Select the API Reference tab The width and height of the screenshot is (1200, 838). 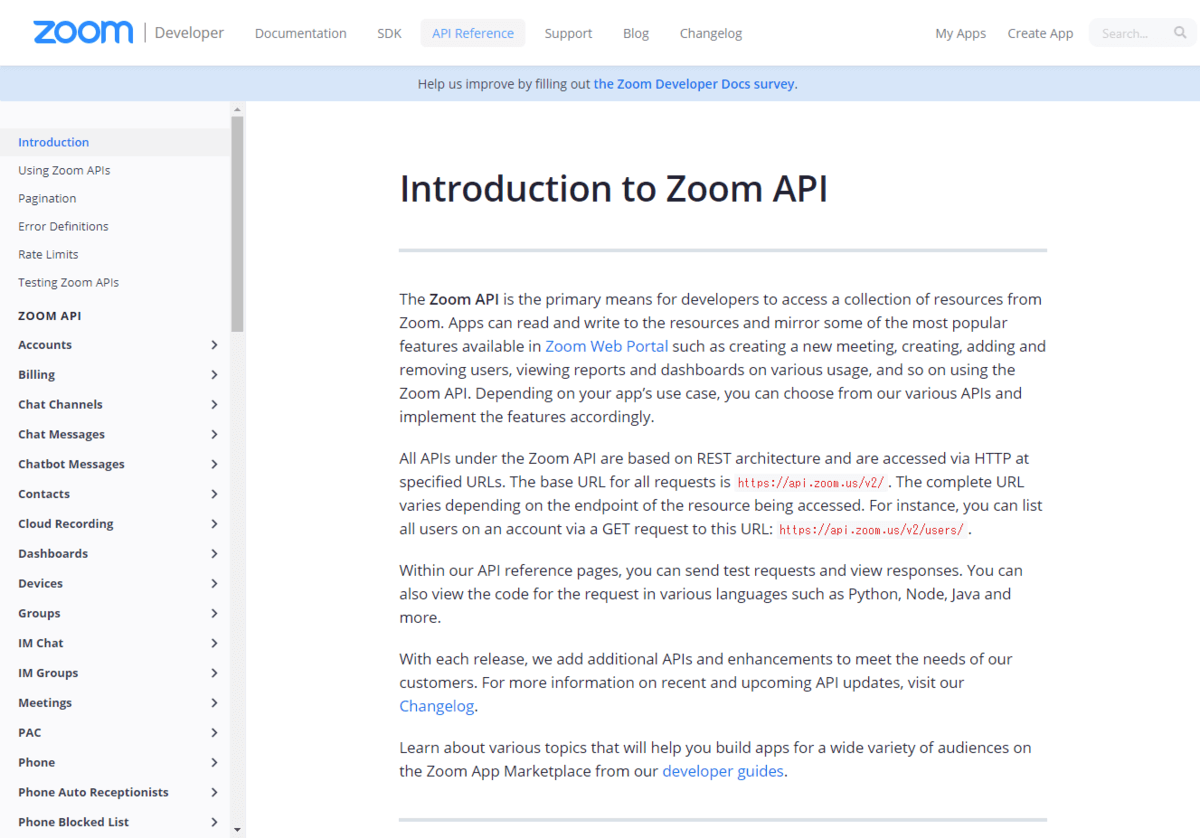click(x=473, y=33)
